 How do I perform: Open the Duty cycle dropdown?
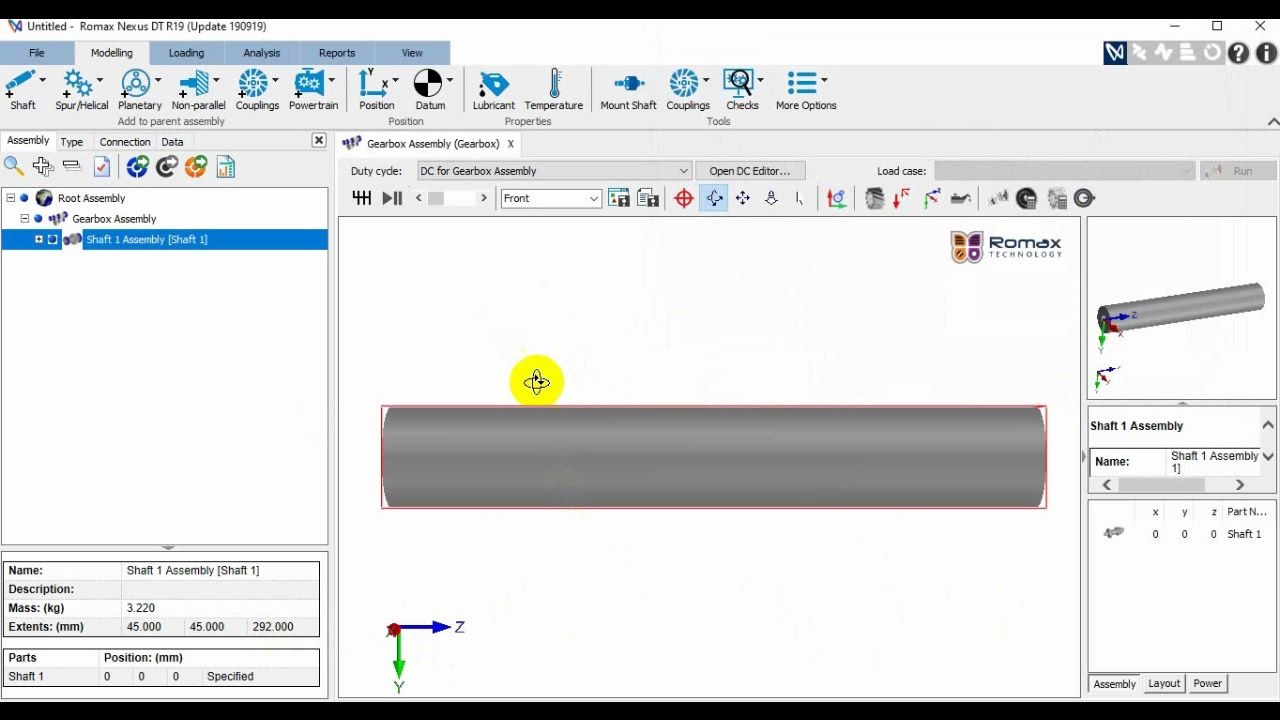click(554, 171)
